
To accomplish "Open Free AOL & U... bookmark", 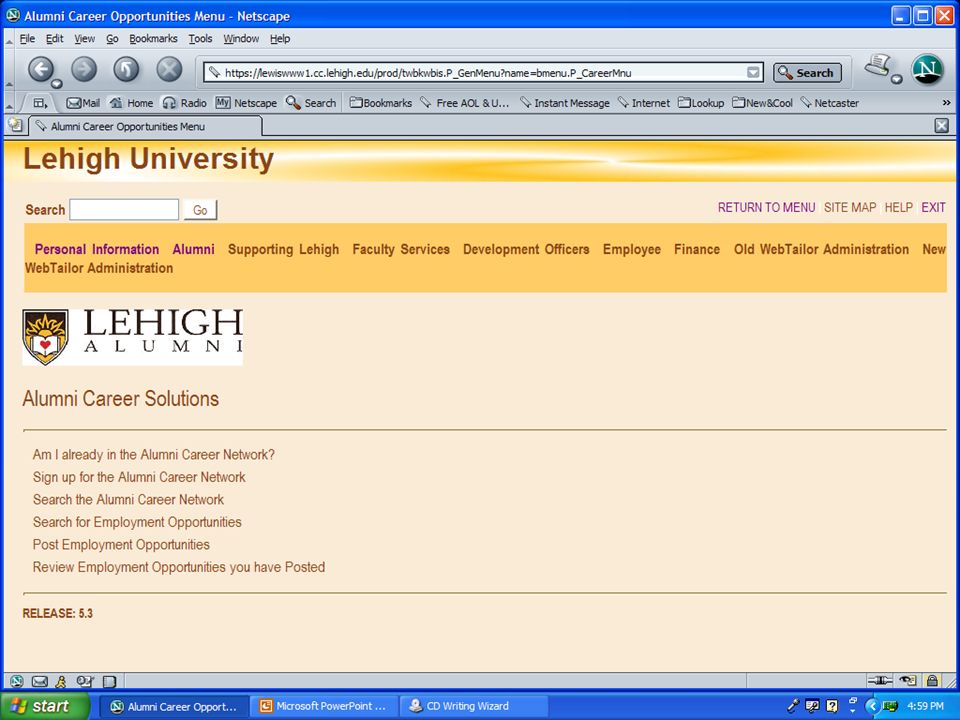I will pos(465,103).
